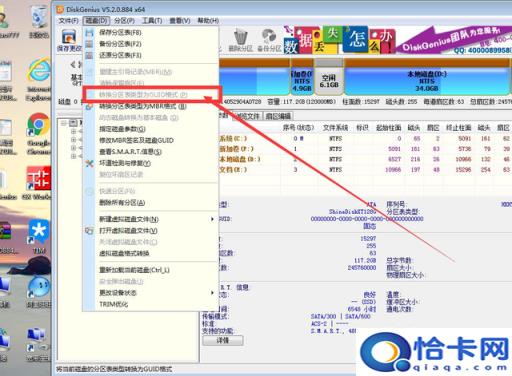Choose 虚拟磁盘格式转换 menu entry
The height and width of the screenshot is (376, 512).
pos(151,253)
